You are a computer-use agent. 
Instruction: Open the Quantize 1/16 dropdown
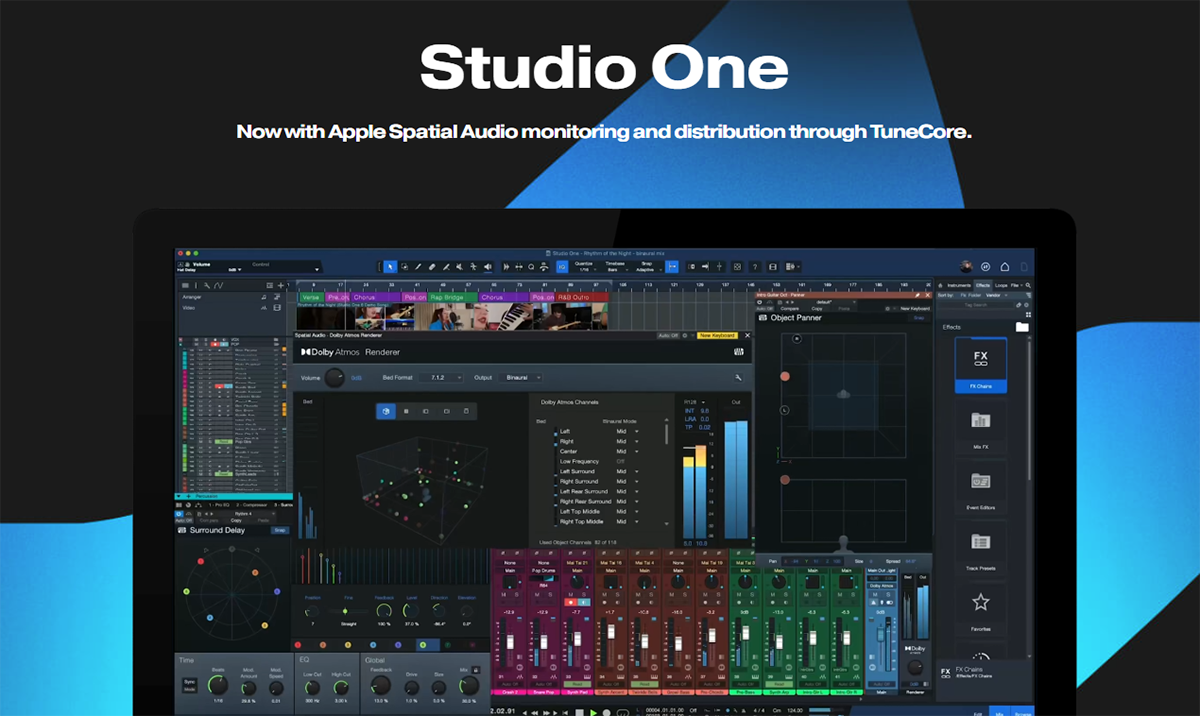coord(584,267)
